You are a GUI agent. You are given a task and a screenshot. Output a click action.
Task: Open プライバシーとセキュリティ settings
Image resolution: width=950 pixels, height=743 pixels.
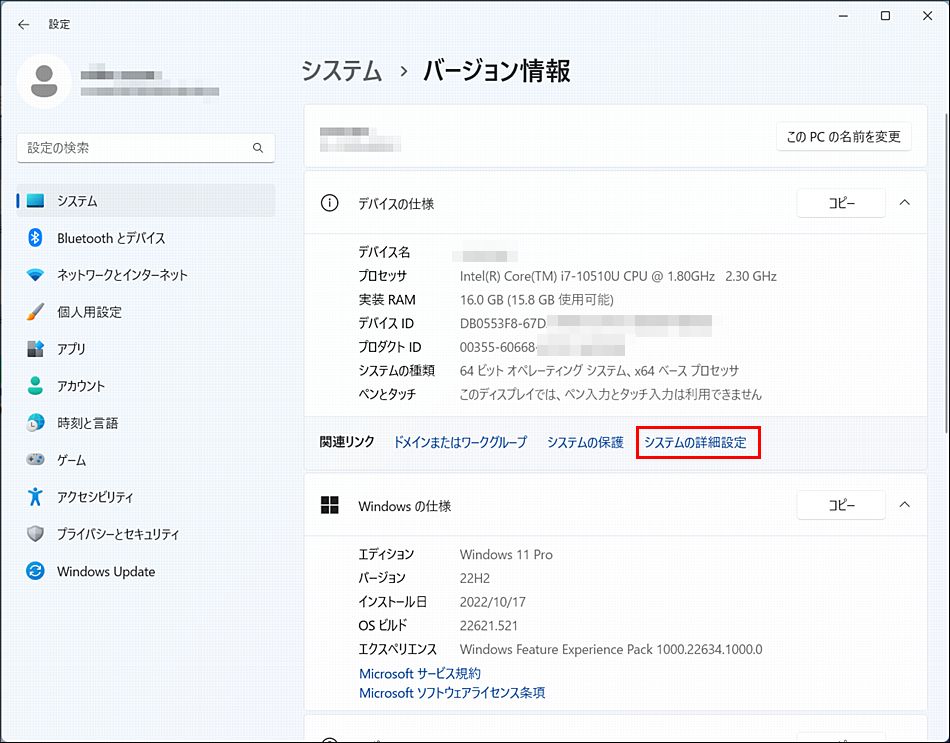(x=109, y=534)
